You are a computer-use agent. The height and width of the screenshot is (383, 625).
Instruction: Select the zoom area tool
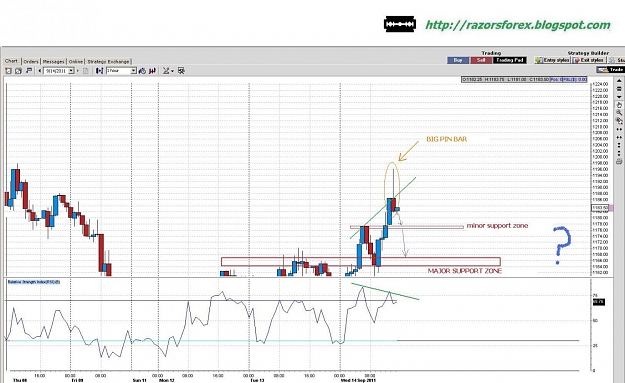click(619, 120)
